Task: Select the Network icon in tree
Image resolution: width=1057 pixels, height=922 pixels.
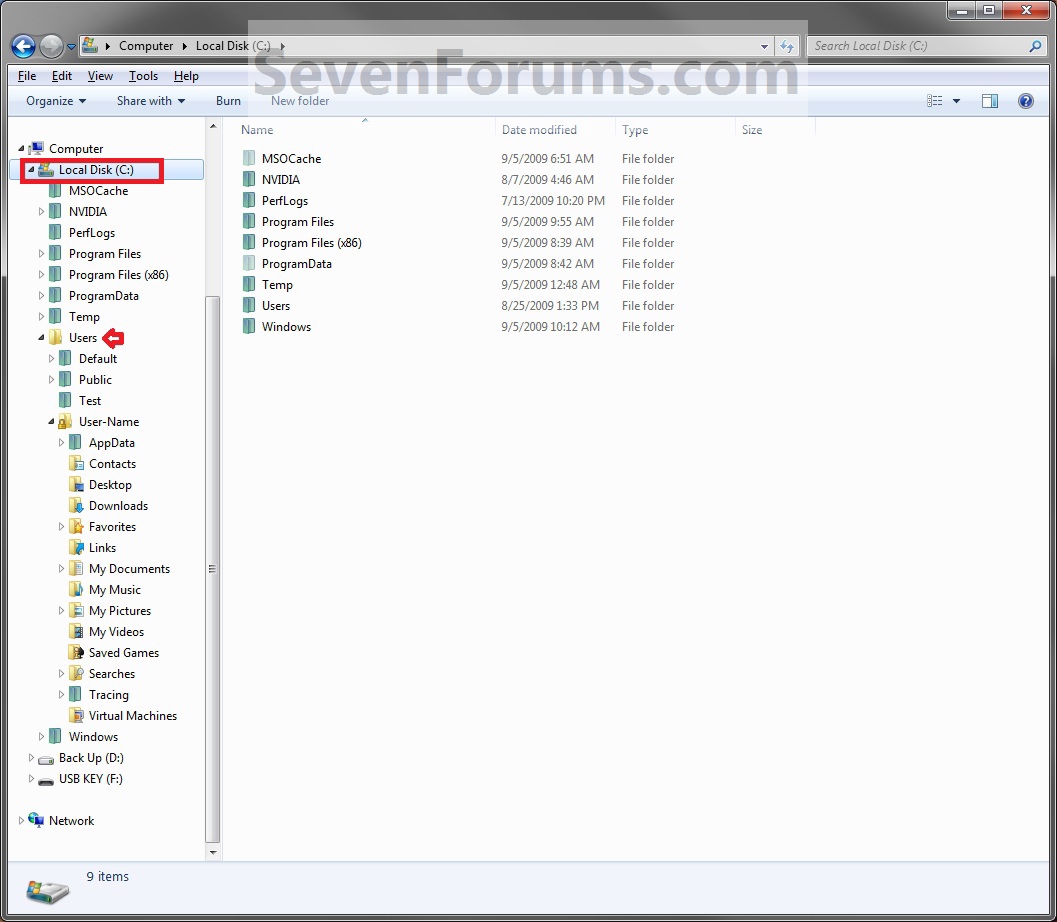Action: click(x=36, y=820)
